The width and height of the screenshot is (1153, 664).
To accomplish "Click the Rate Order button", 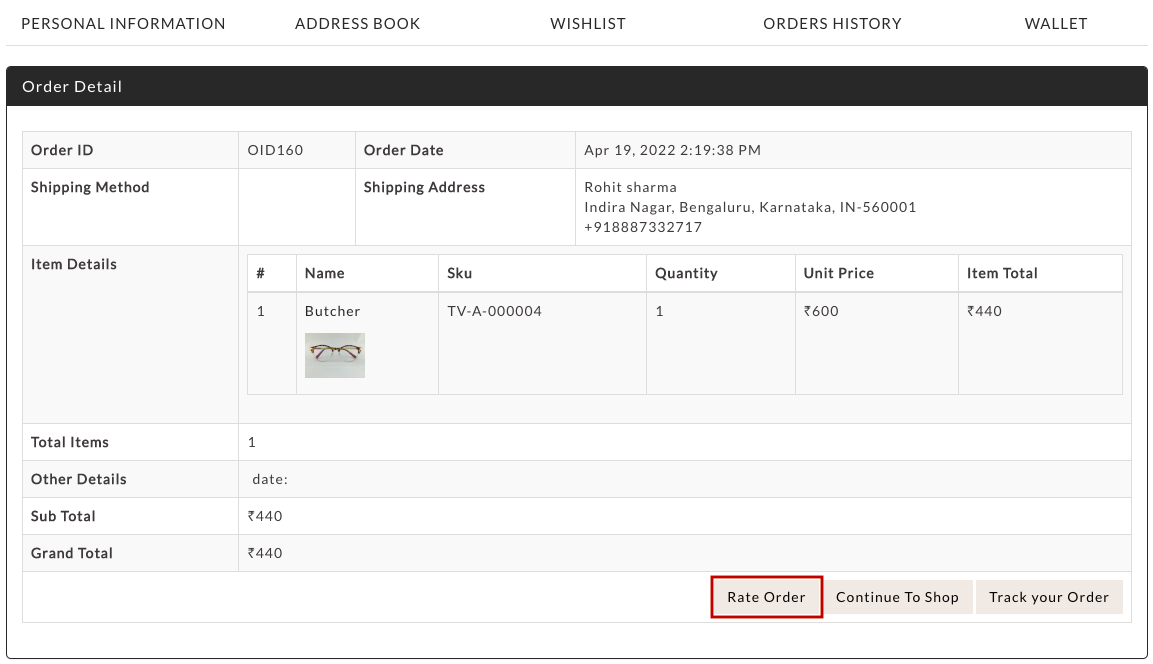I will [766, 597].
